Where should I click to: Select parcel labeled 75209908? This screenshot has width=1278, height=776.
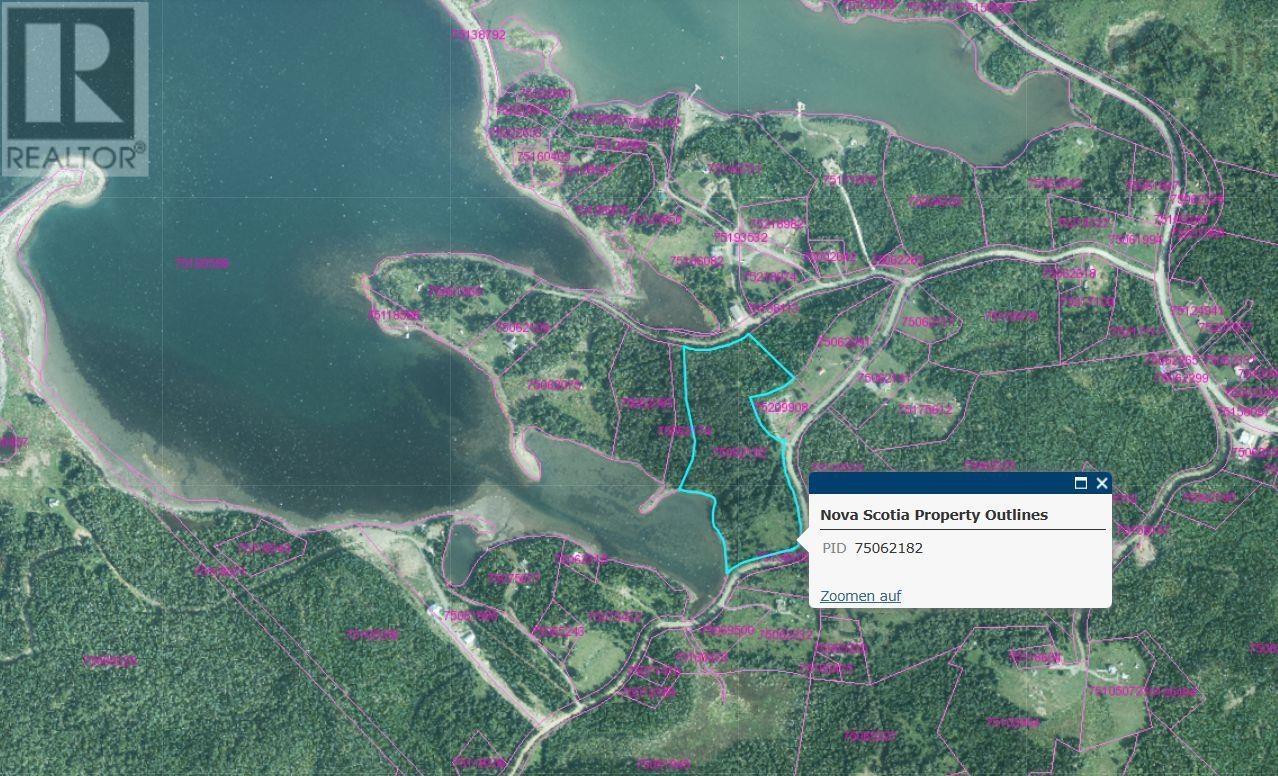coord(783,407)
